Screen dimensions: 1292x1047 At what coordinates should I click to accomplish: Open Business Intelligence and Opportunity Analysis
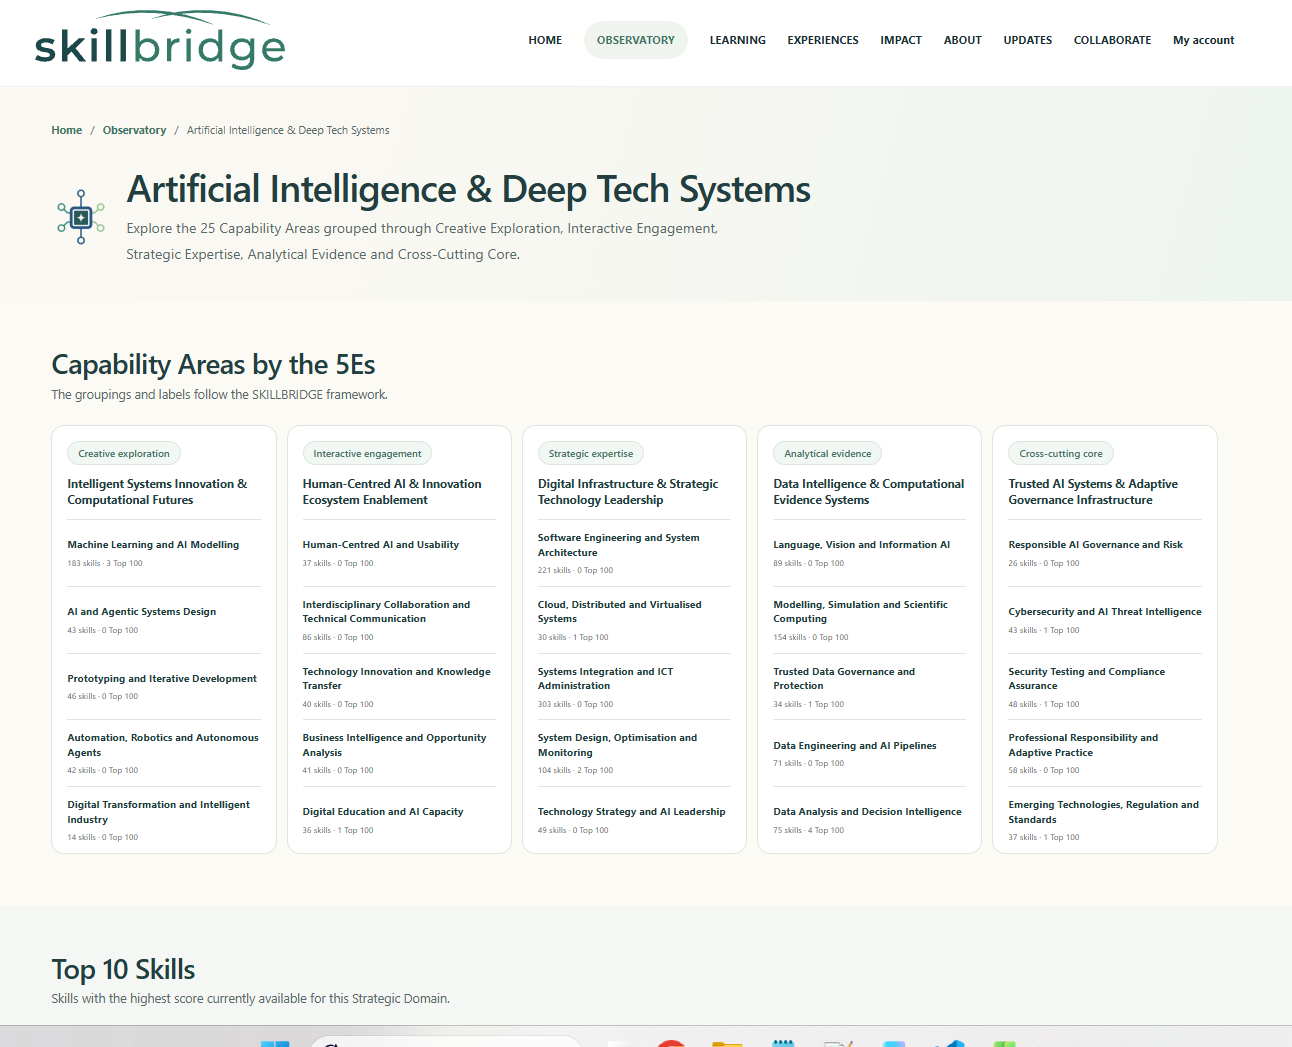tap(395, 745)
